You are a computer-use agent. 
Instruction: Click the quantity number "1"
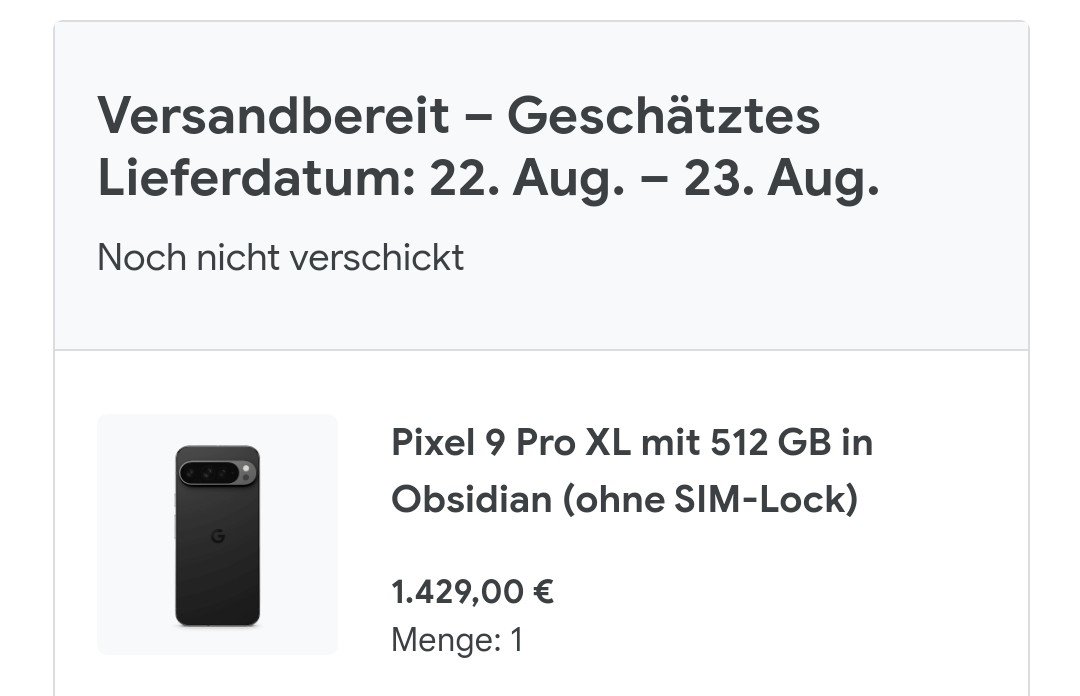pyautogui.click(x=516, y=639)
